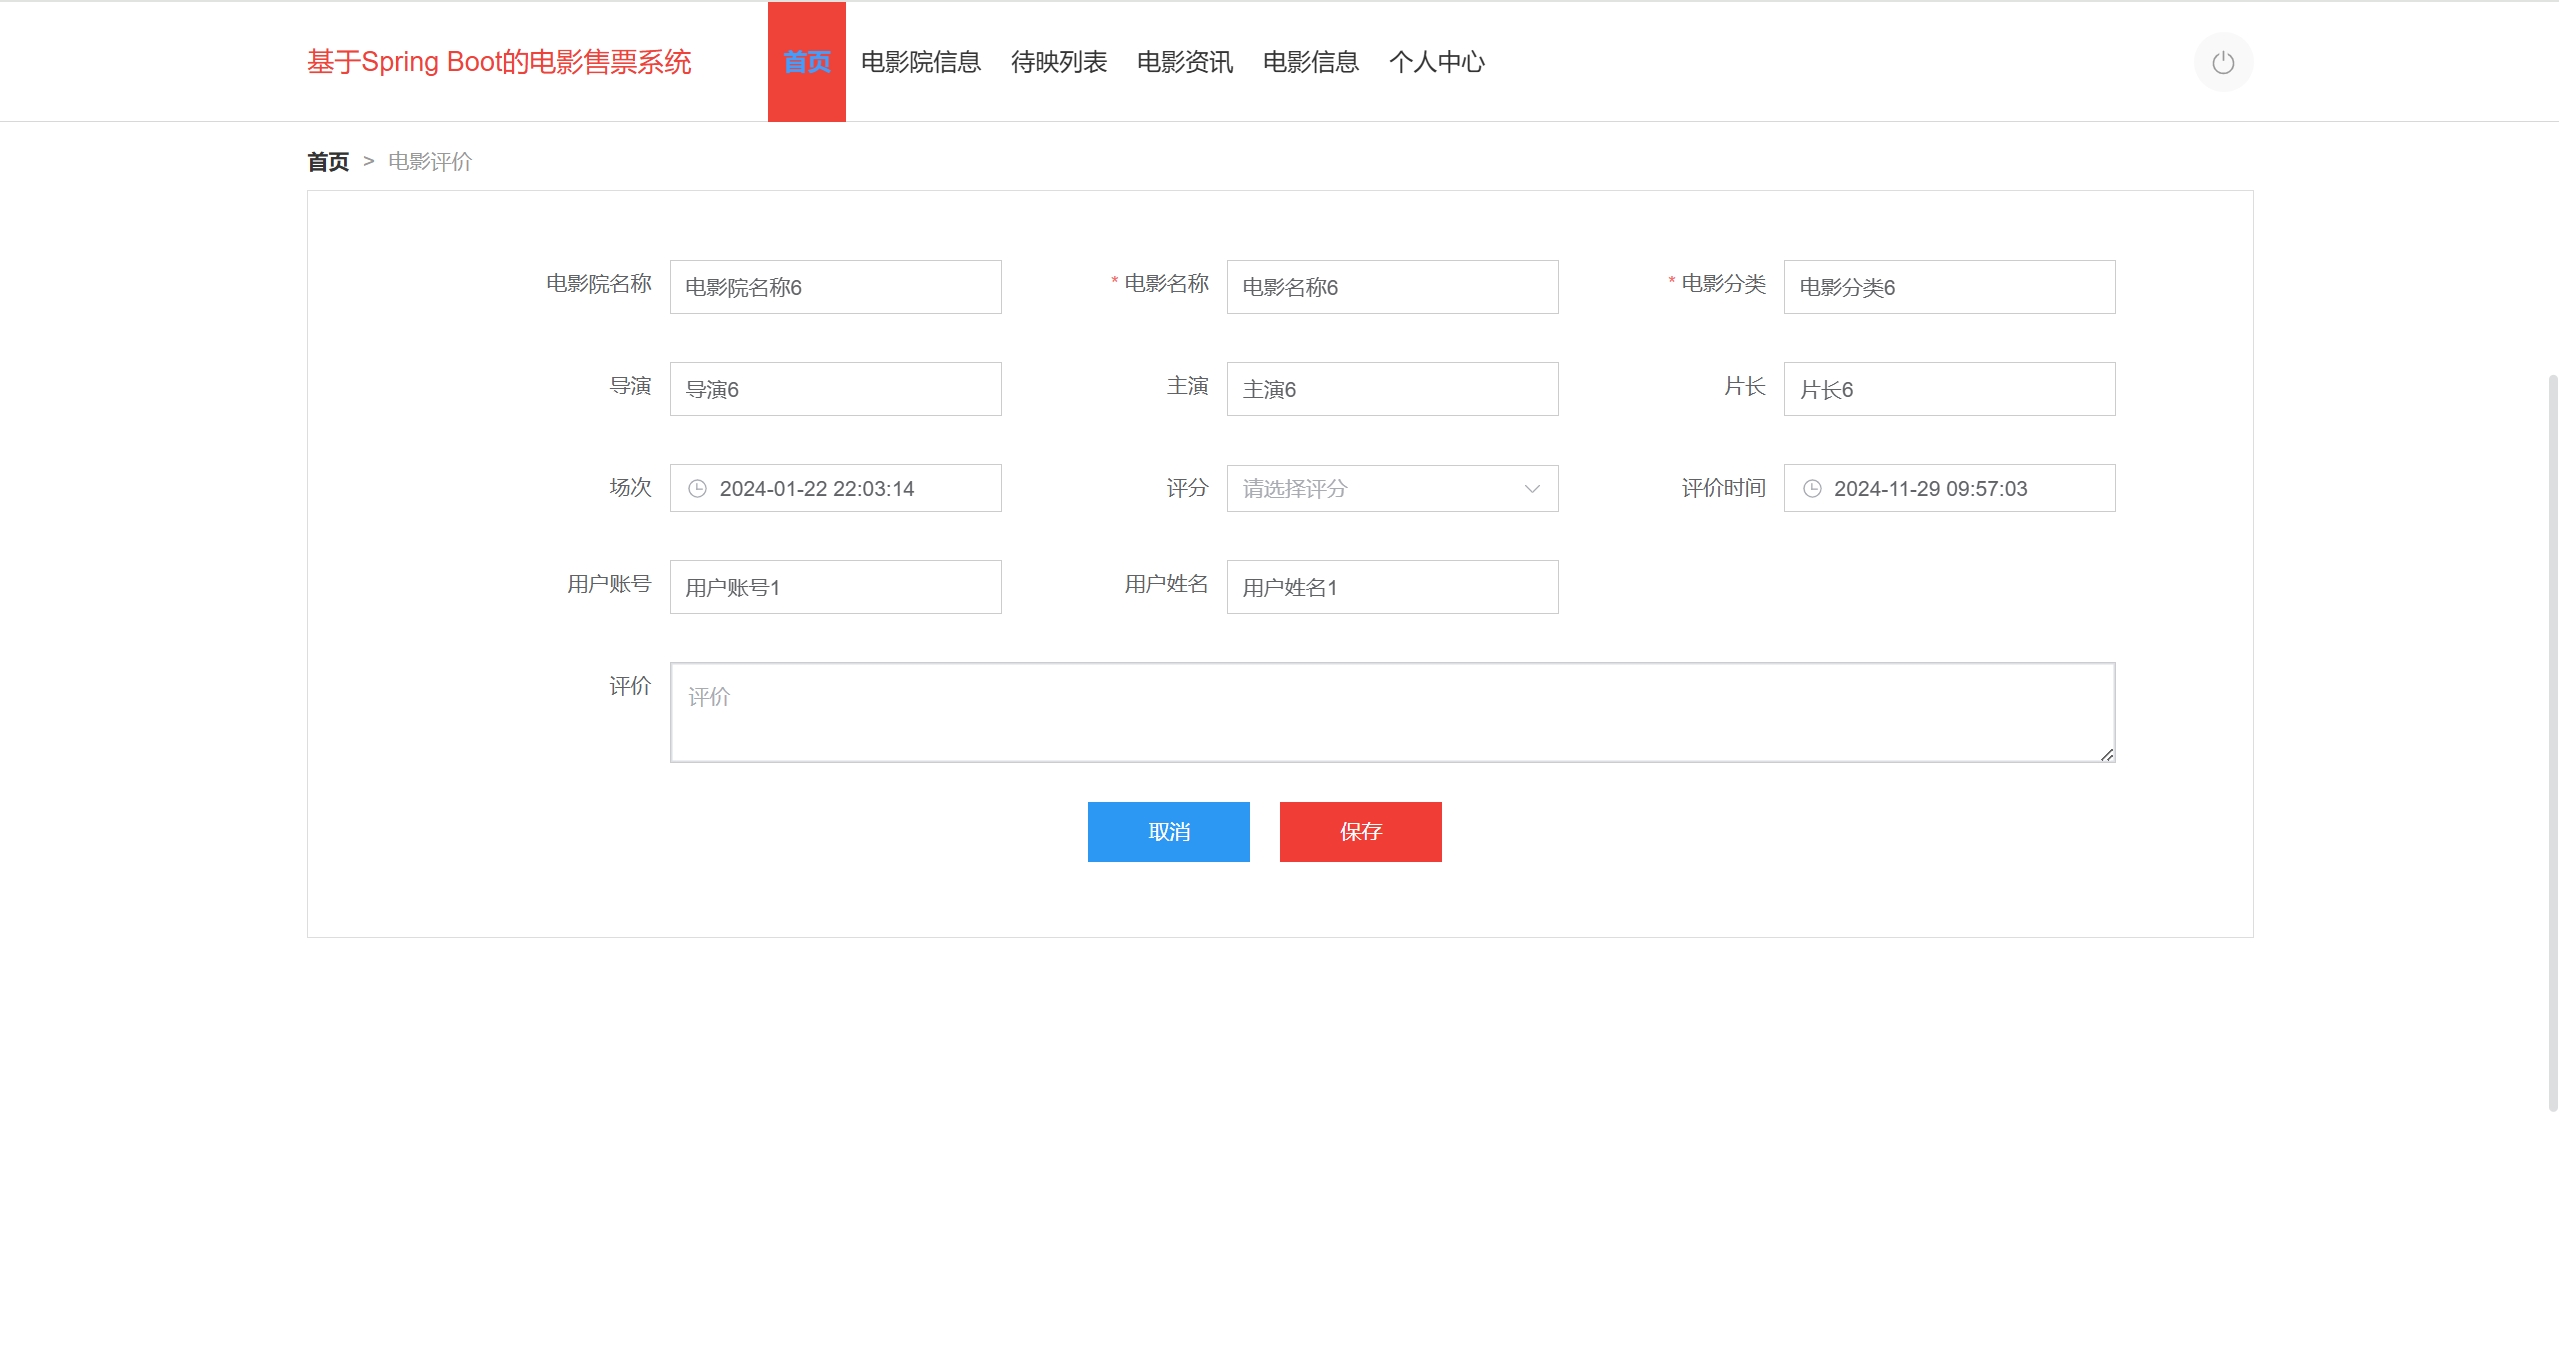
Task: Go to 个人中心 menu item
Action: click(1437, 62)
